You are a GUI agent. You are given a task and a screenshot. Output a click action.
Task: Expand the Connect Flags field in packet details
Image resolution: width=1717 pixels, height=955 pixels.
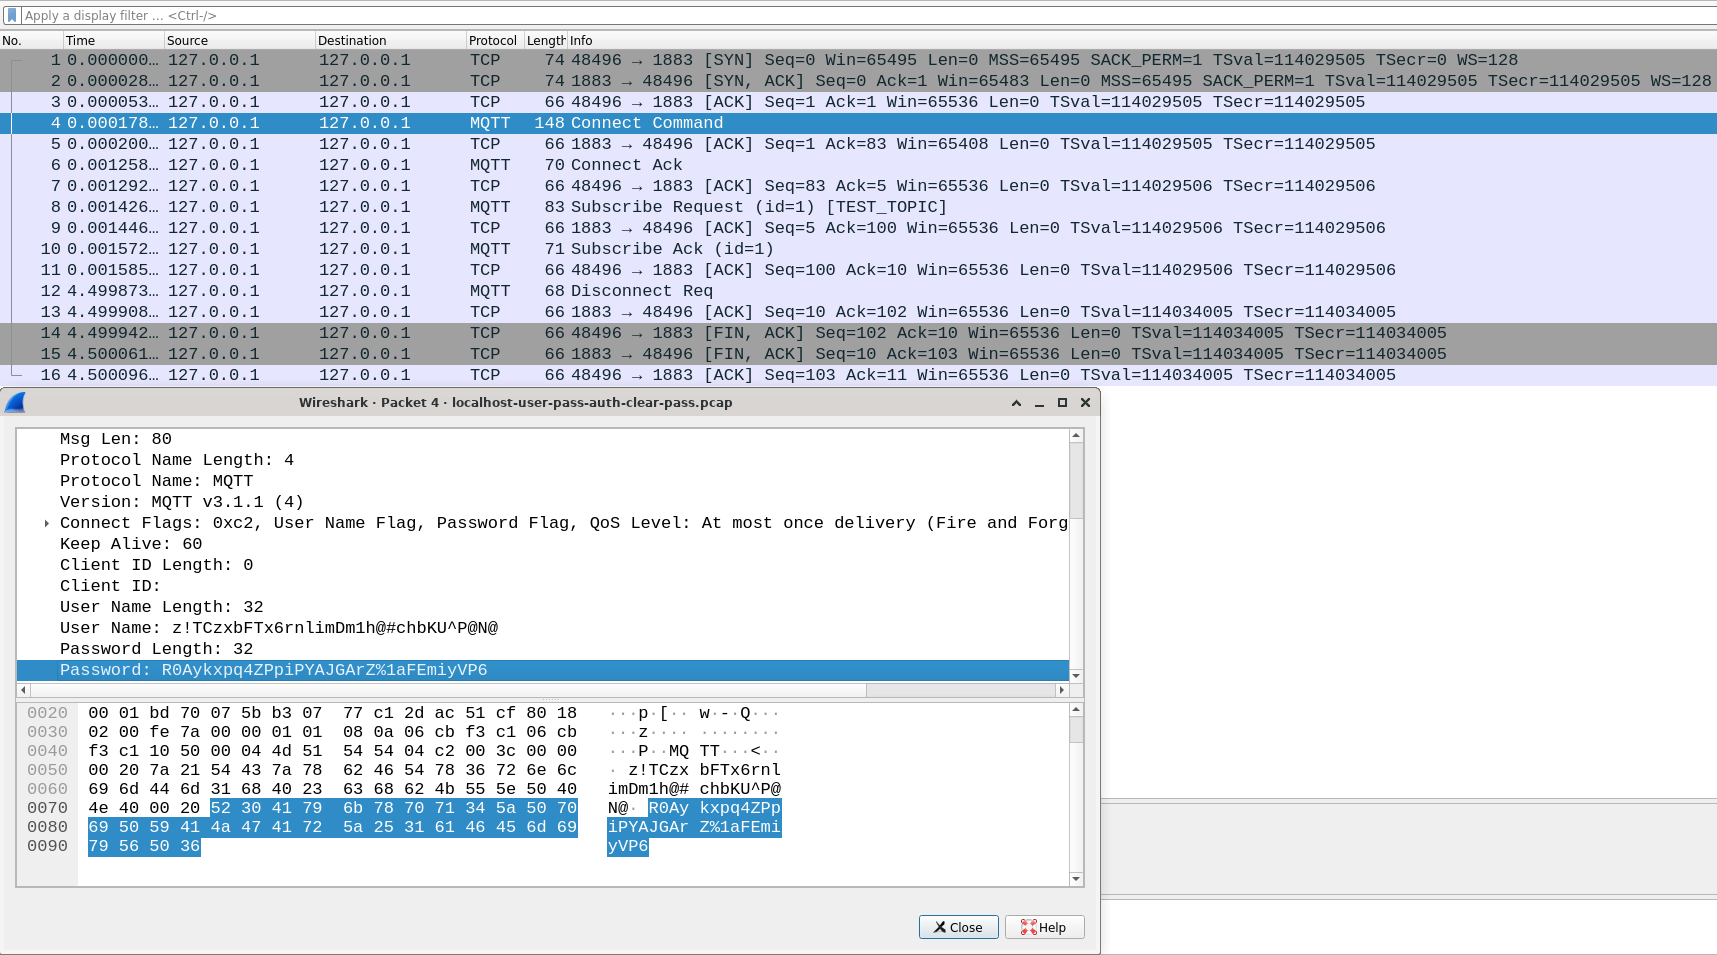pos(47,522)
